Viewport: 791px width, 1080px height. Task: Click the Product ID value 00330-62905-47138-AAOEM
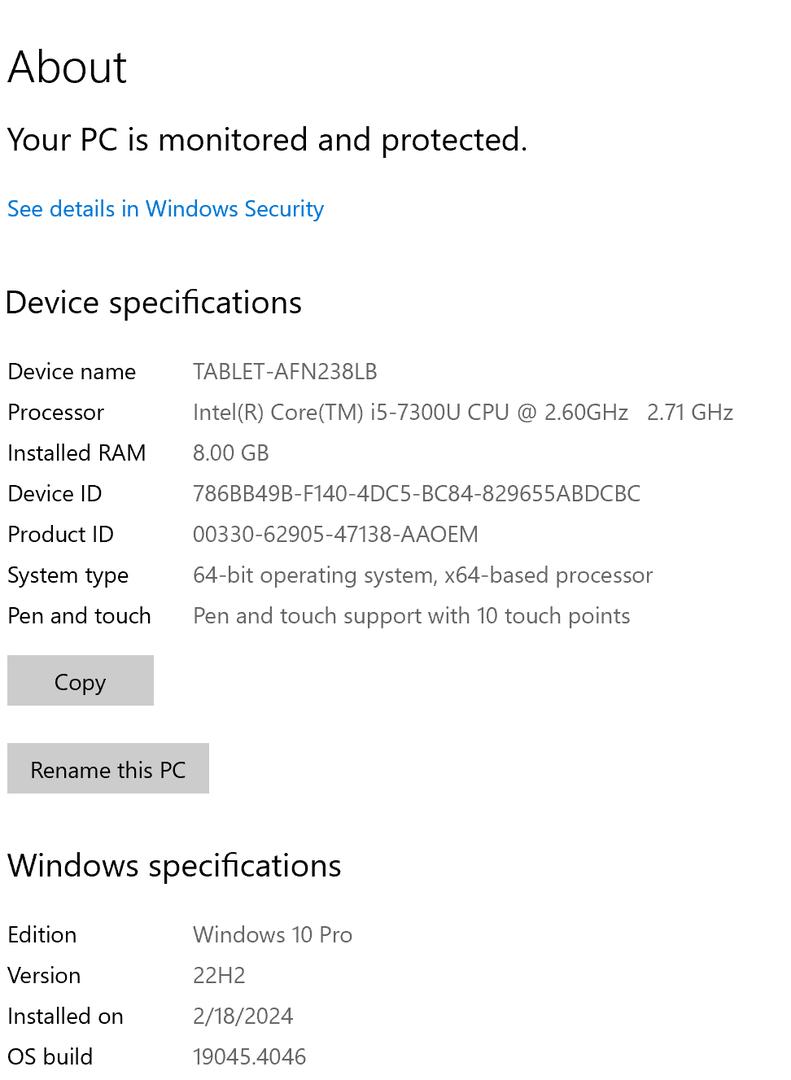(335, 534)
